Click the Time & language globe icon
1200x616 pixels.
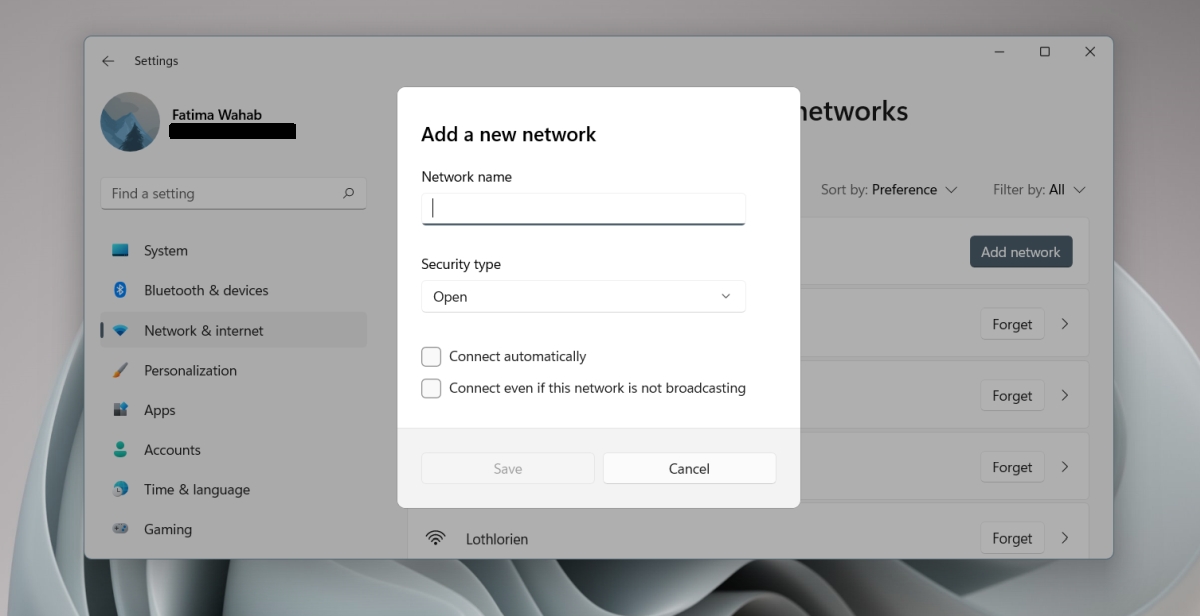pyautogui.click(x=120, y=489)
